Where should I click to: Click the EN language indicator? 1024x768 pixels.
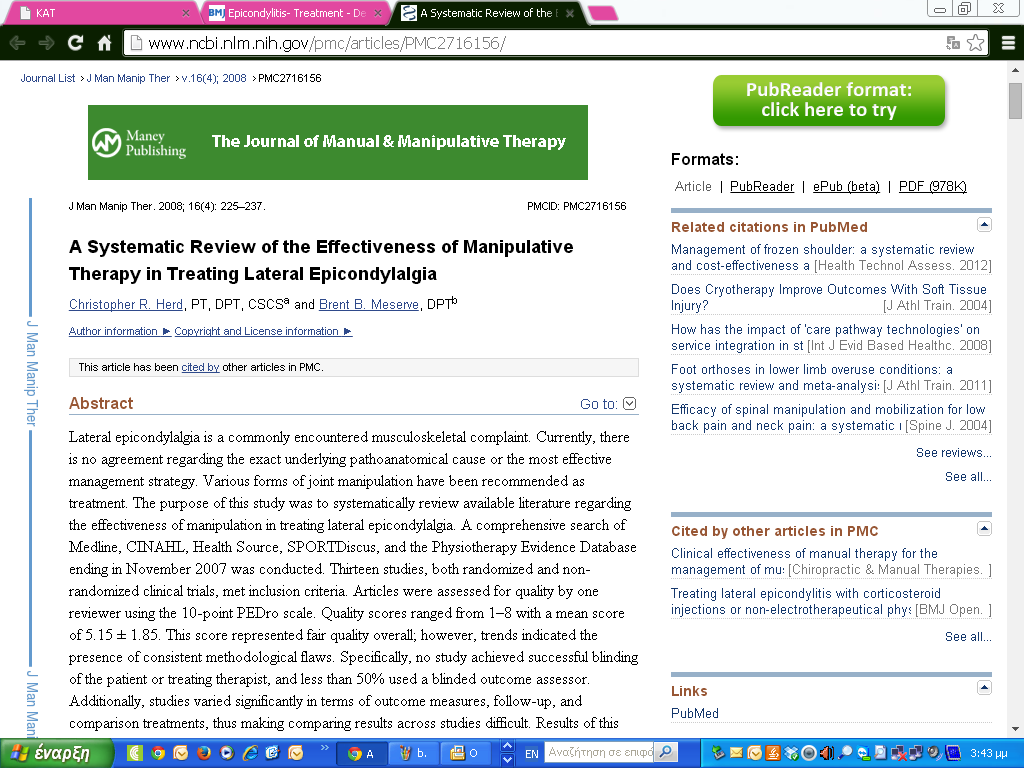532,754
